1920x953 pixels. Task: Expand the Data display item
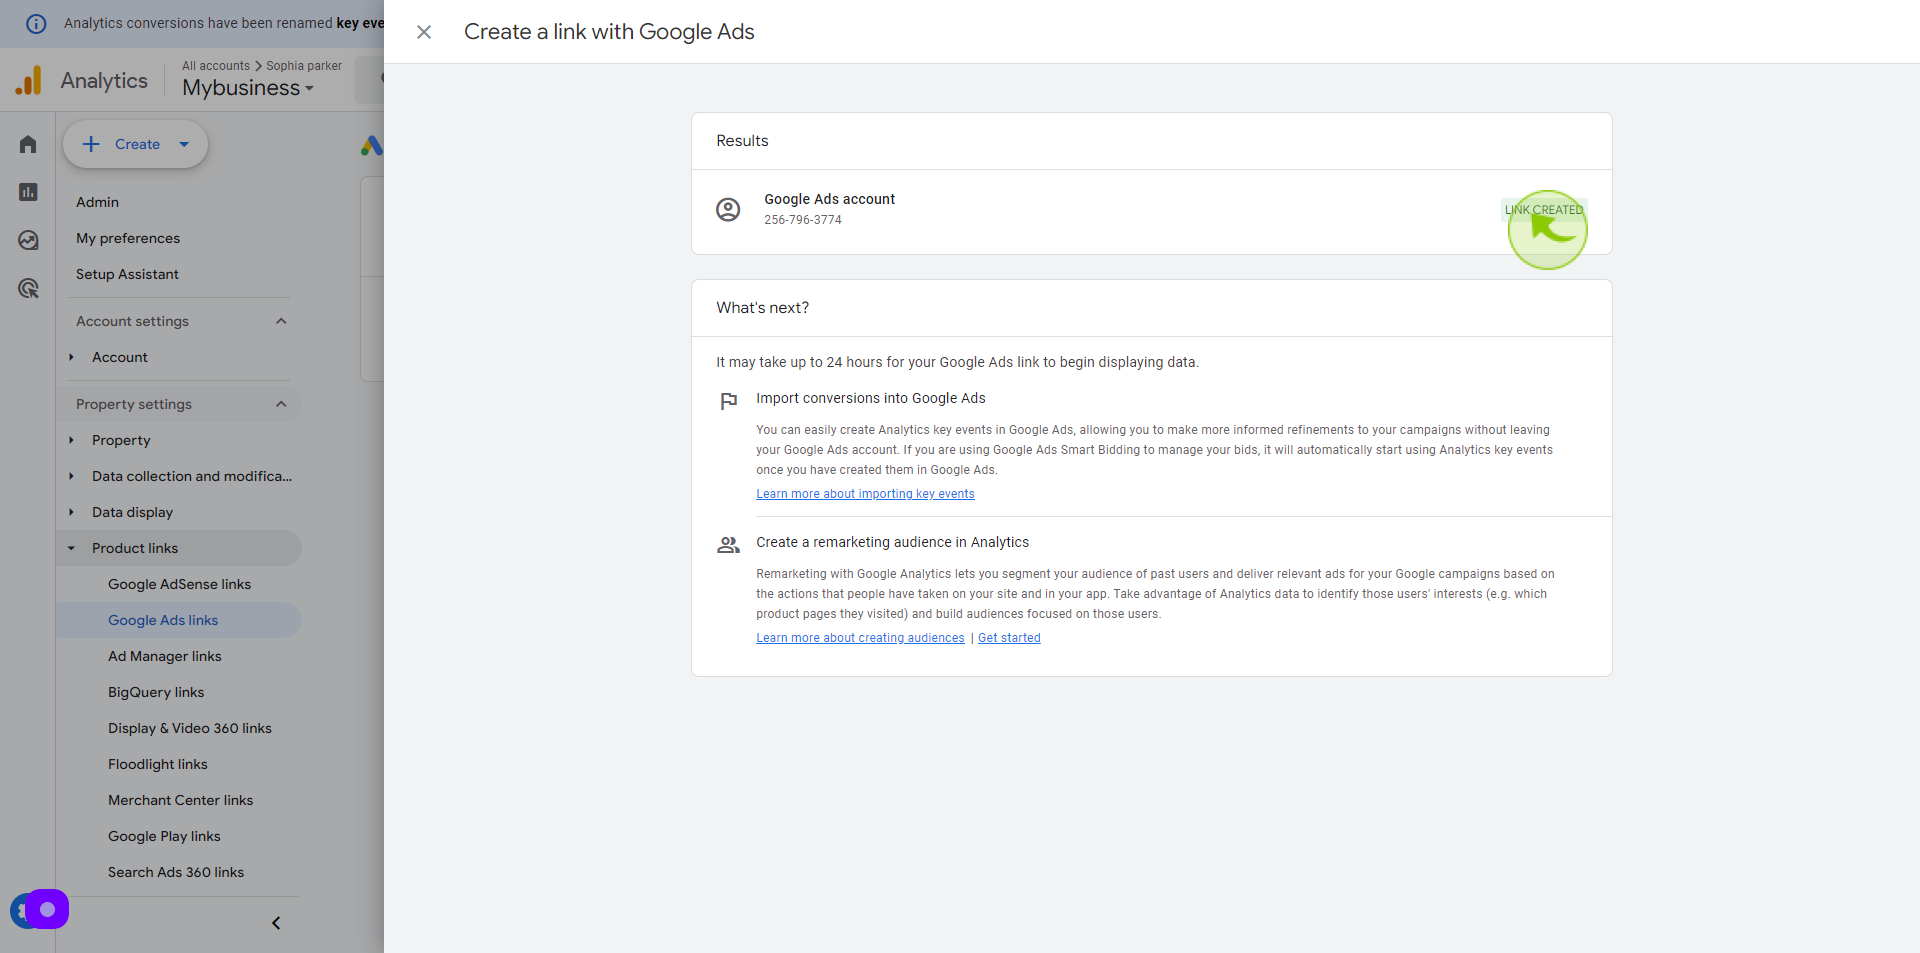pyautogui.click(x=72, y=512)
